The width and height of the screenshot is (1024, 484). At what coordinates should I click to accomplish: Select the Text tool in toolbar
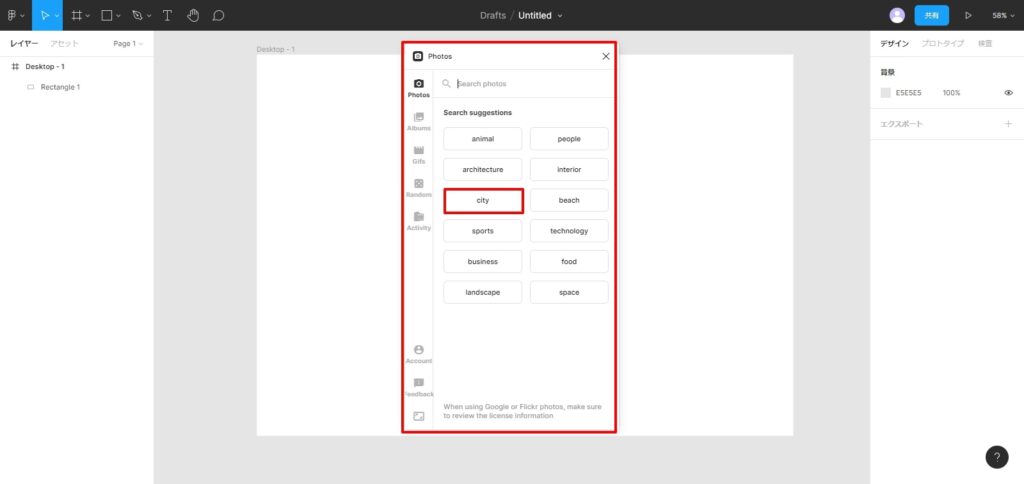167,15
